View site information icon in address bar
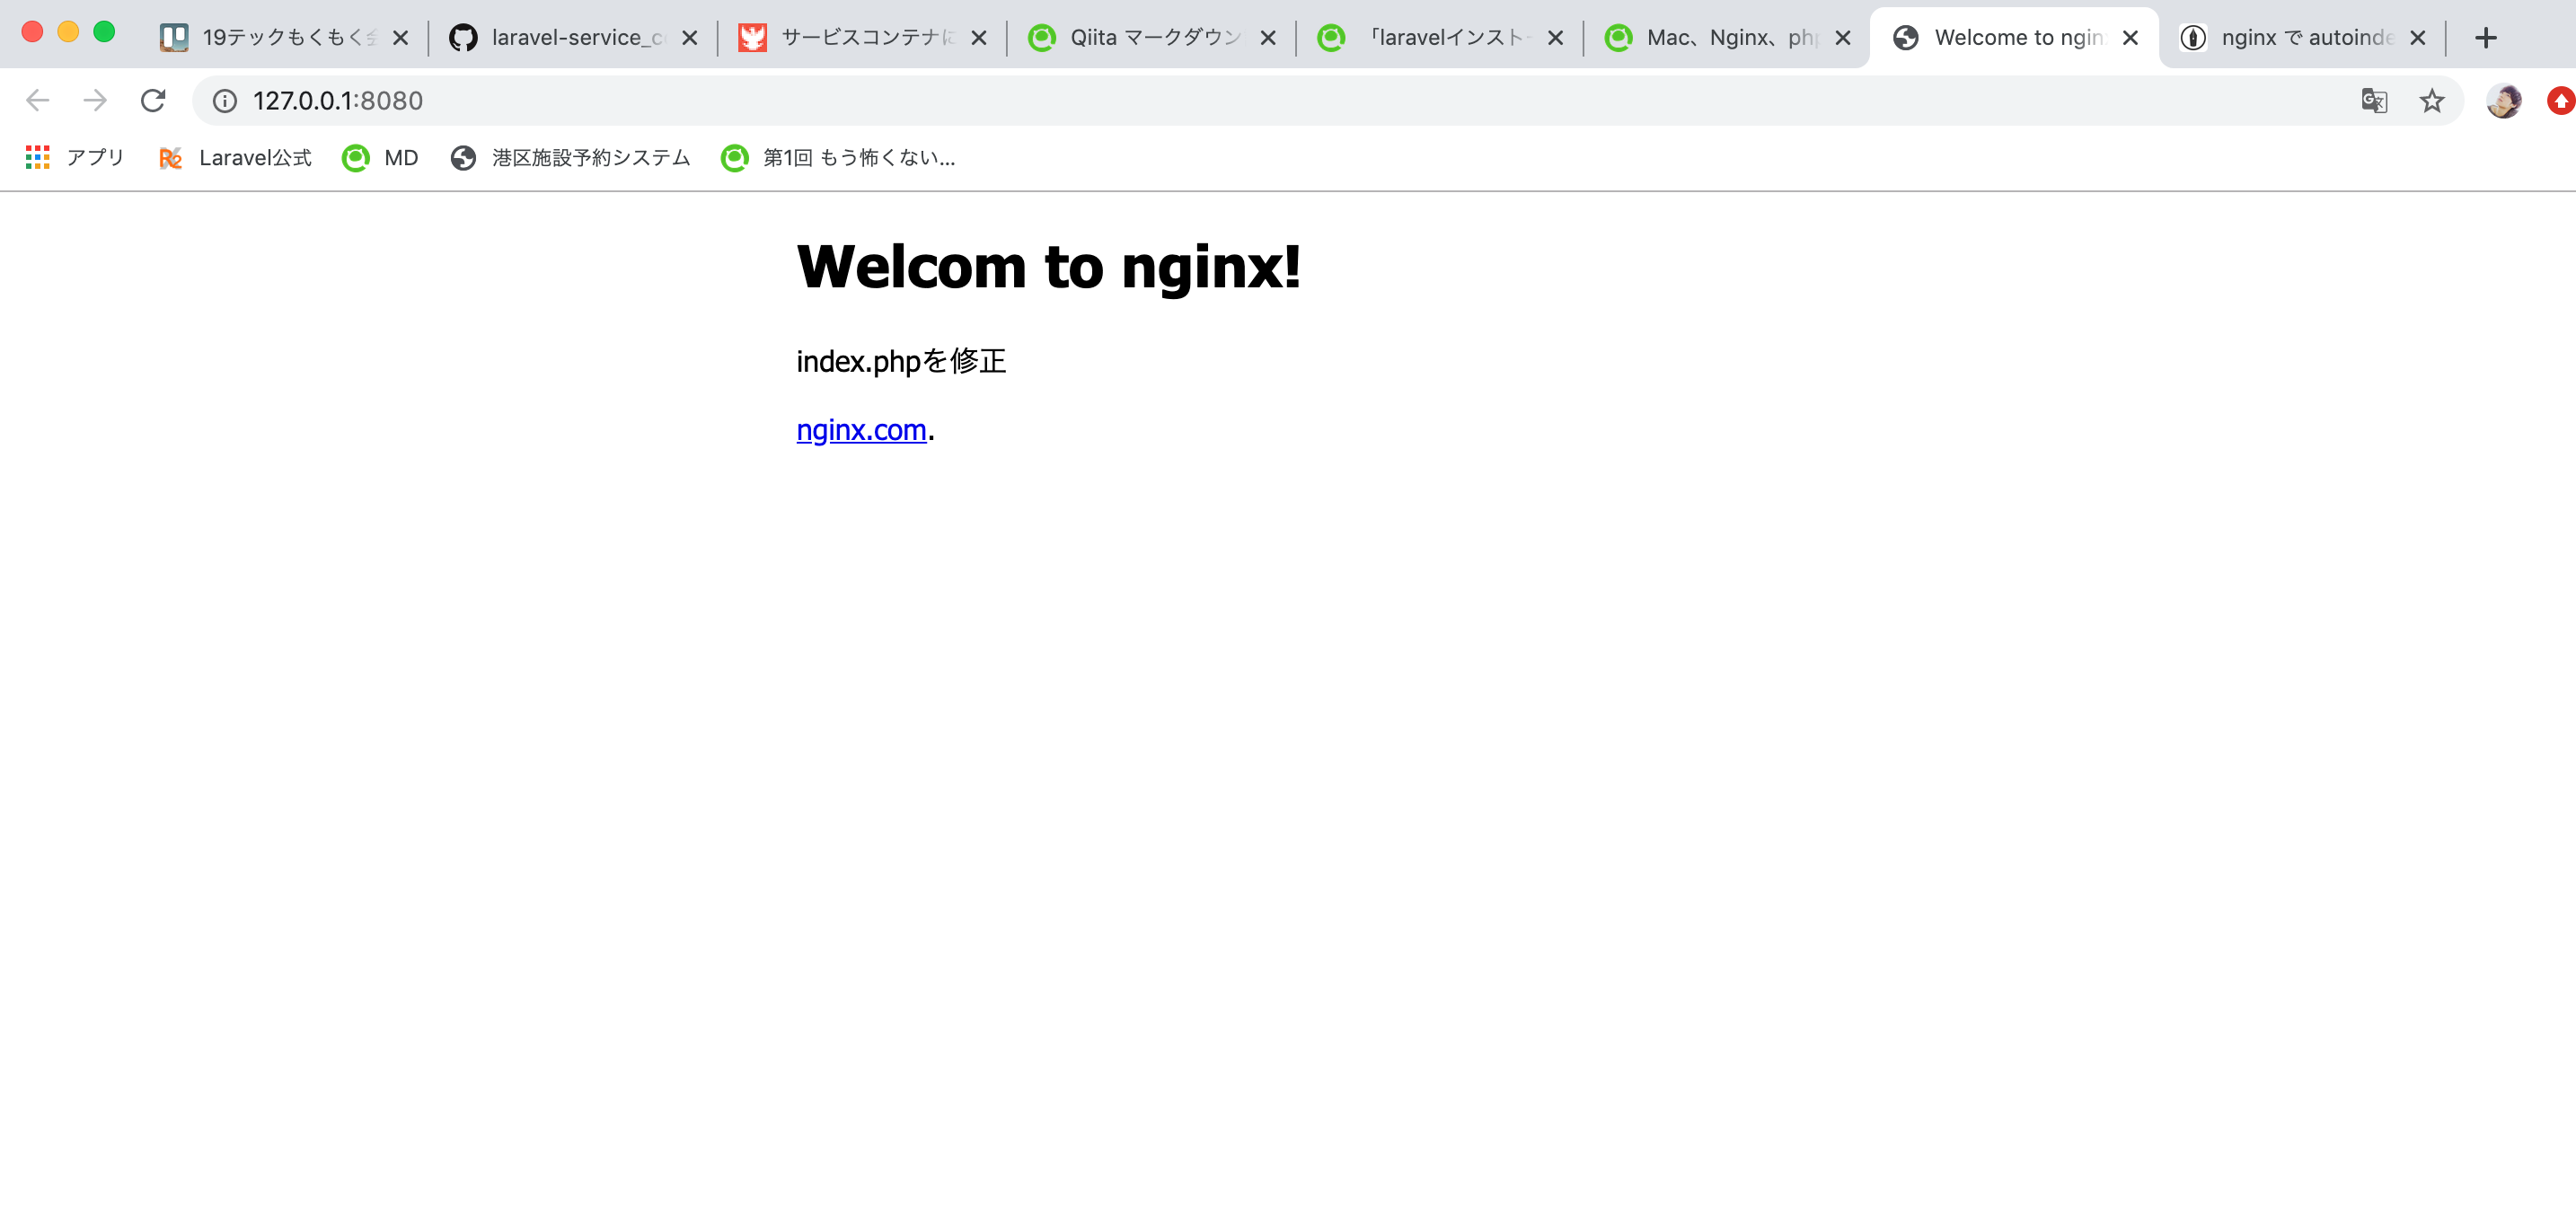 pos(225,101)
